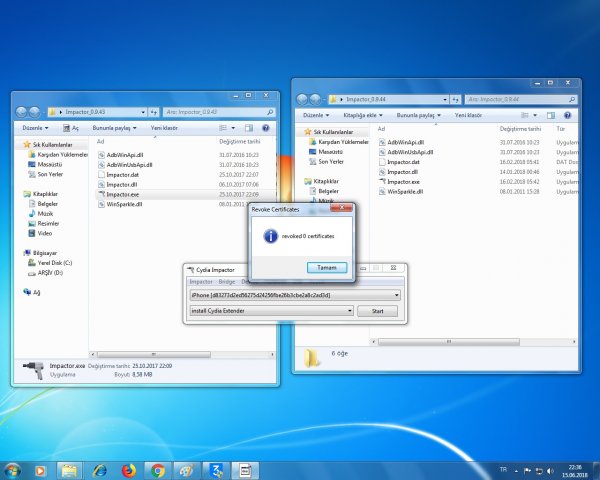Expand the install Cydia Extender dropdown
Viewport: 600px width, 480px height.
[x=271, y=311]
